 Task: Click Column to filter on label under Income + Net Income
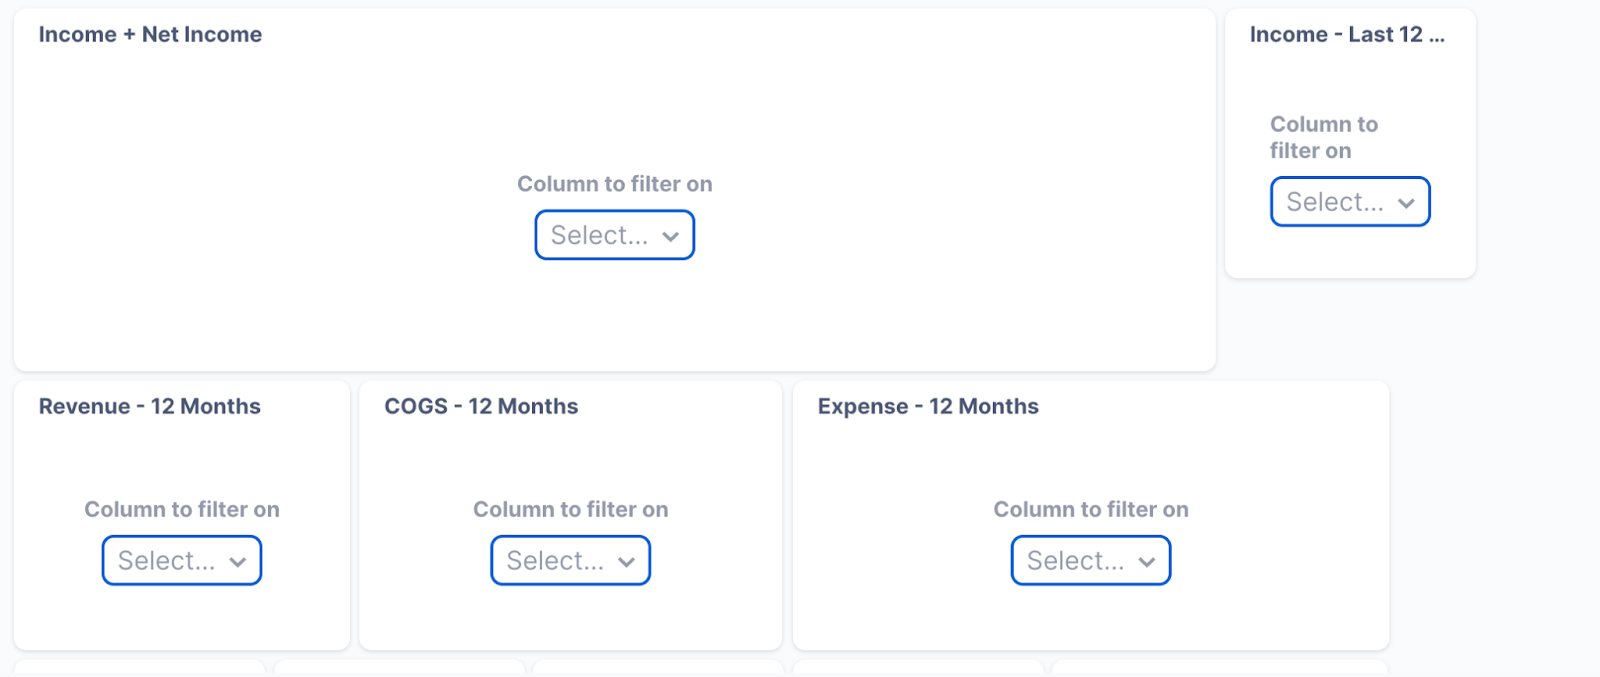click(614, 184)
